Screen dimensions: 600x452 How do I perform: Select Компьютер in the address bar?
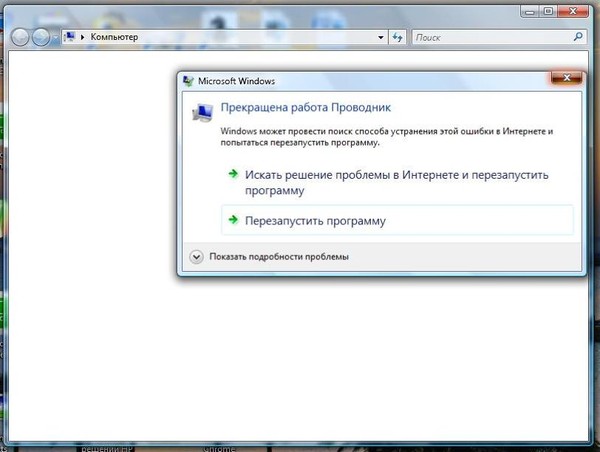[x=114, y=37]
